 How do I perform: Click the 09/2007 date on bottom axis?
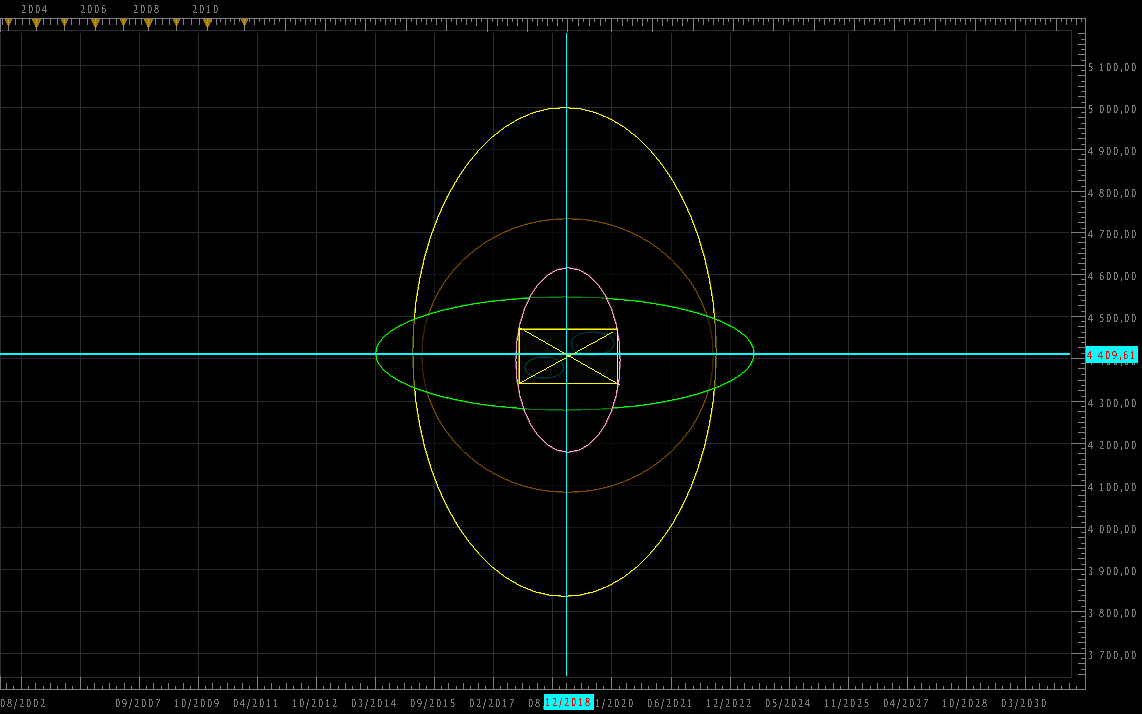point(138,704)
